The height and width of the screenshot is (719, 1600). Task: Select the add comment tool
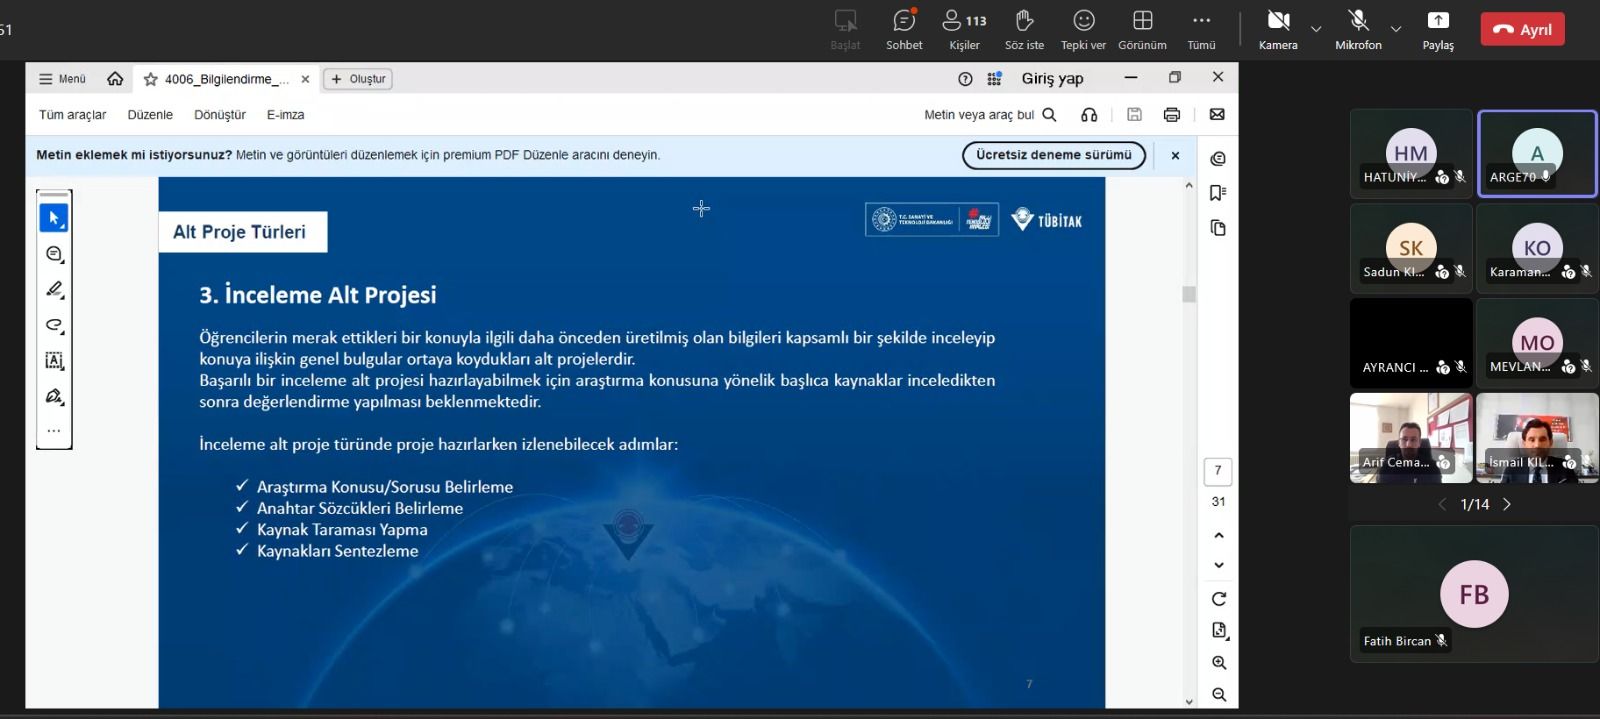(54, 254)
